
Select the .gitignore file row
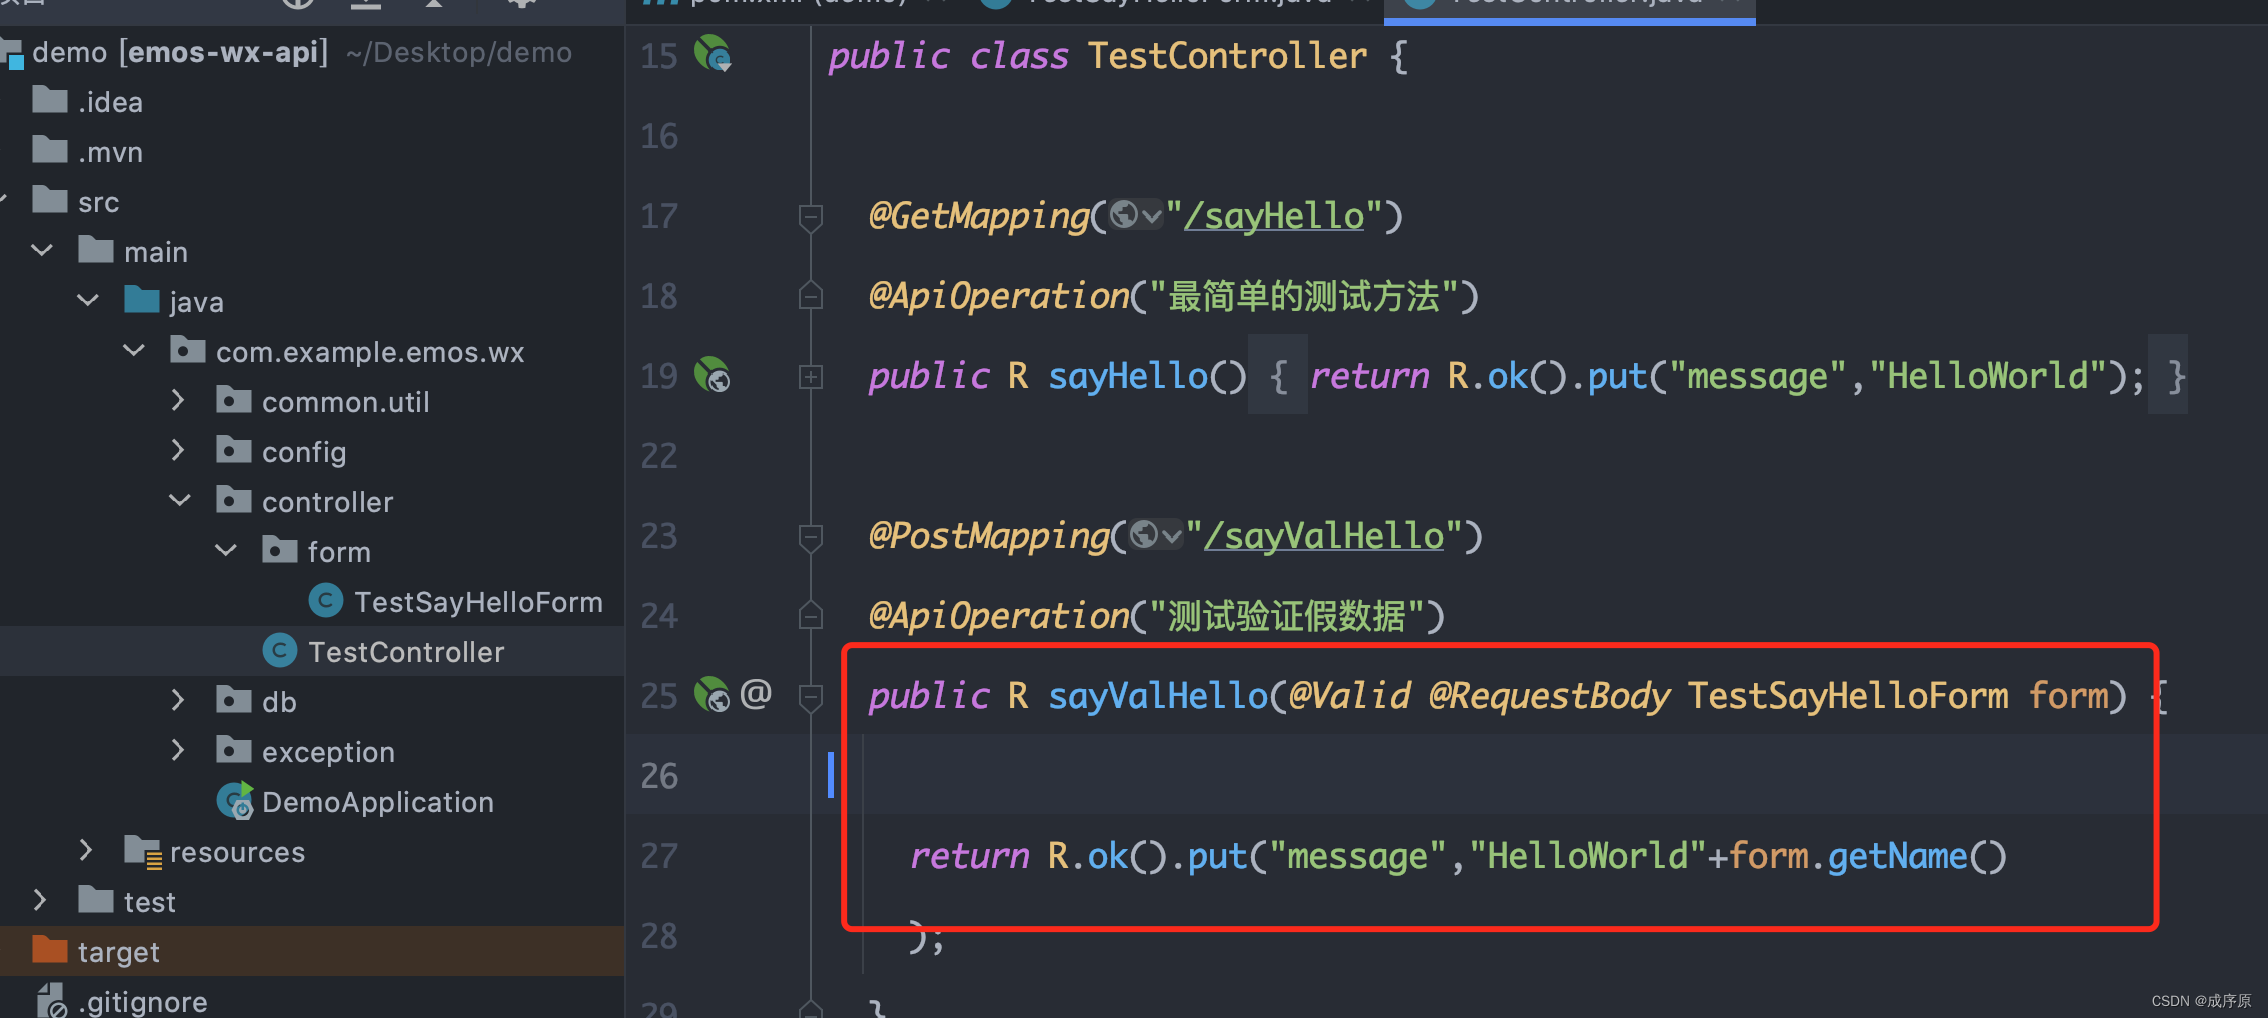tap(313, 1000)
